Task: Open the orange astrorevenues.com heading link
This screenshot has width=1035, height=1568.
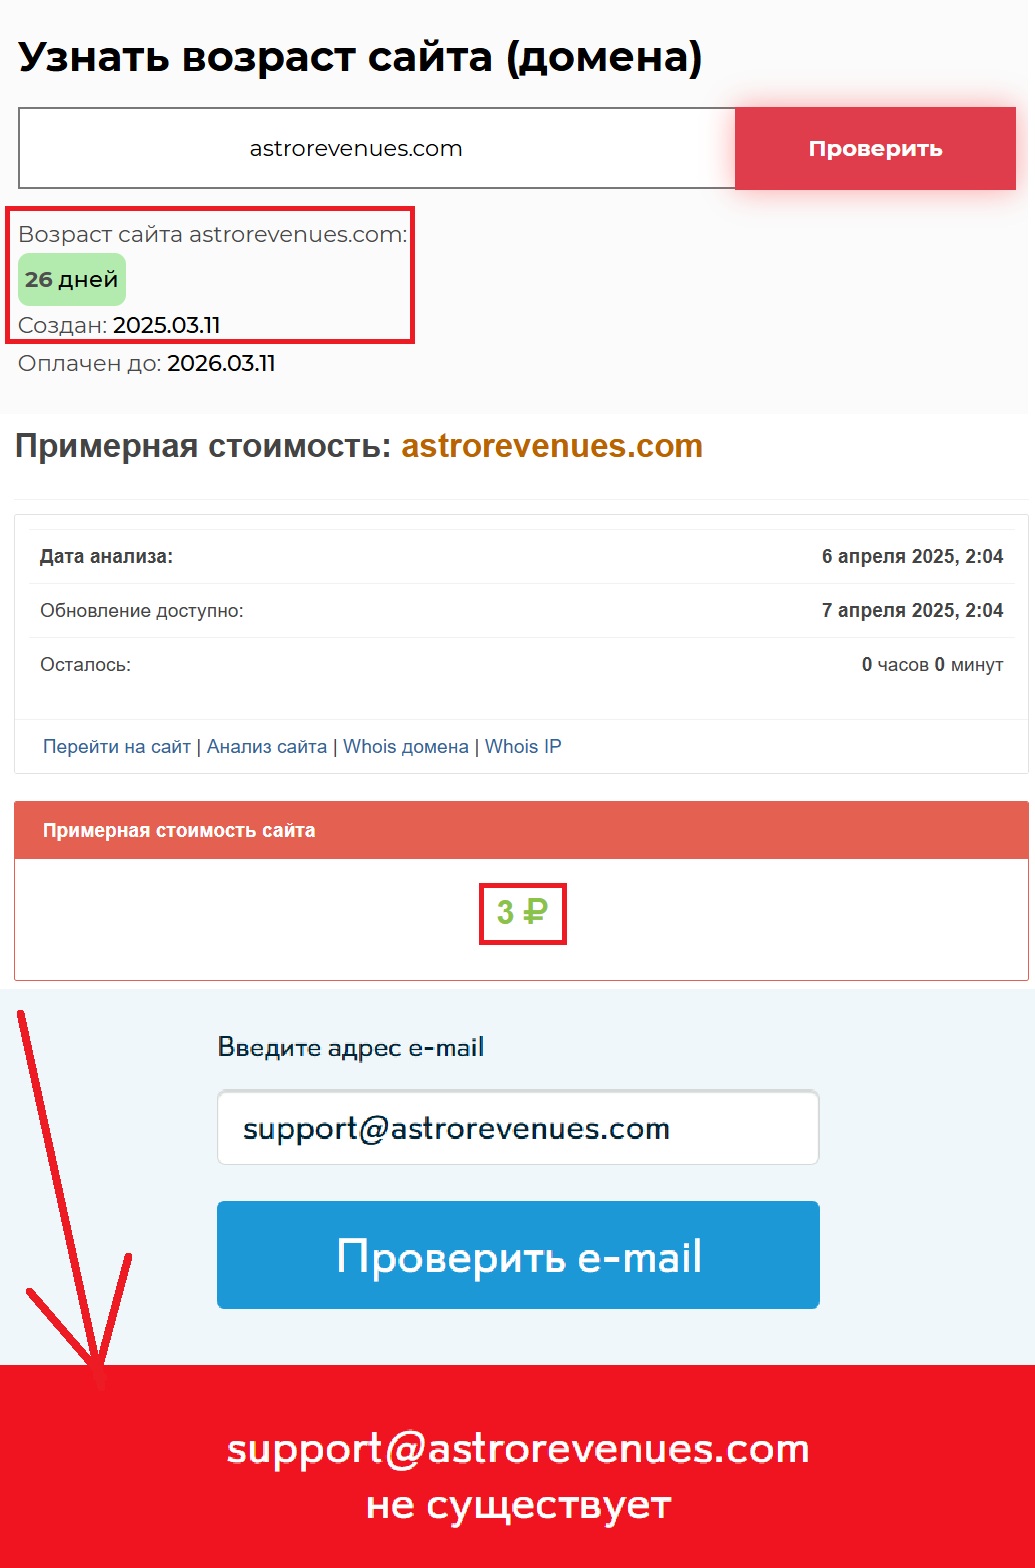Action: pyautogui.click(x=552, y=446)
